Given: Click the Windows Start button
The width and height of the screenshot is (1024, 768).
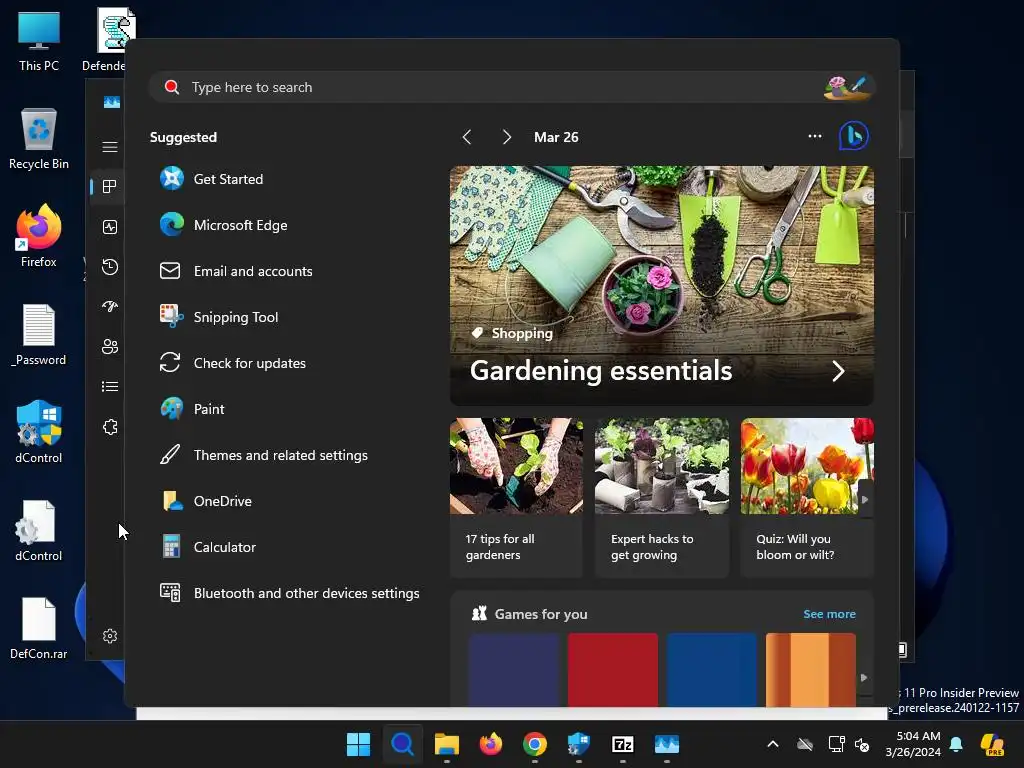Looking at the screenshot, I should 358,744.
